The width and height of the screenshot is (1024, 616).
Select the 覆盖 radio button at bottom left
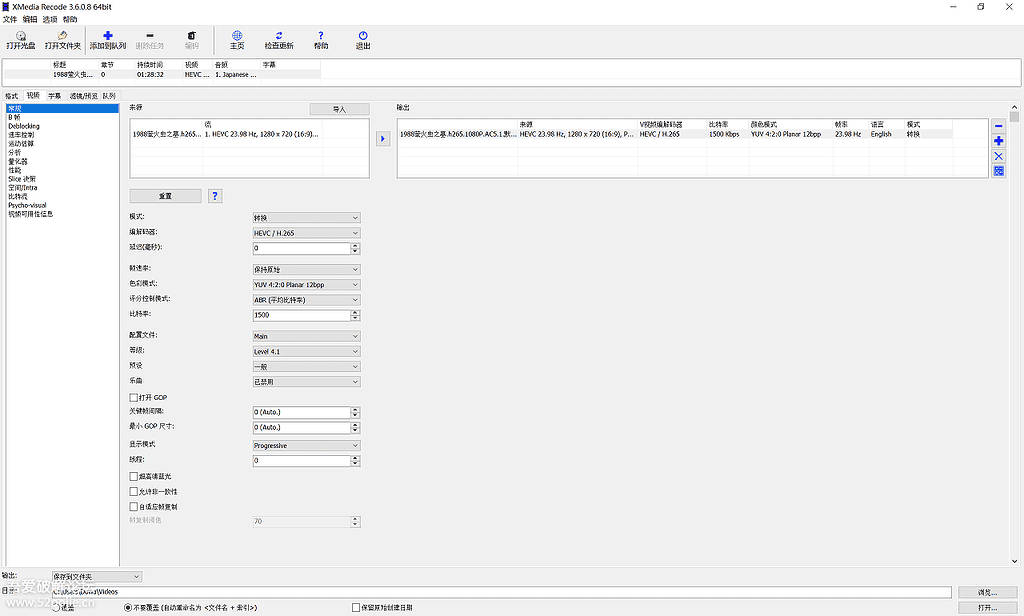point(56,608)
